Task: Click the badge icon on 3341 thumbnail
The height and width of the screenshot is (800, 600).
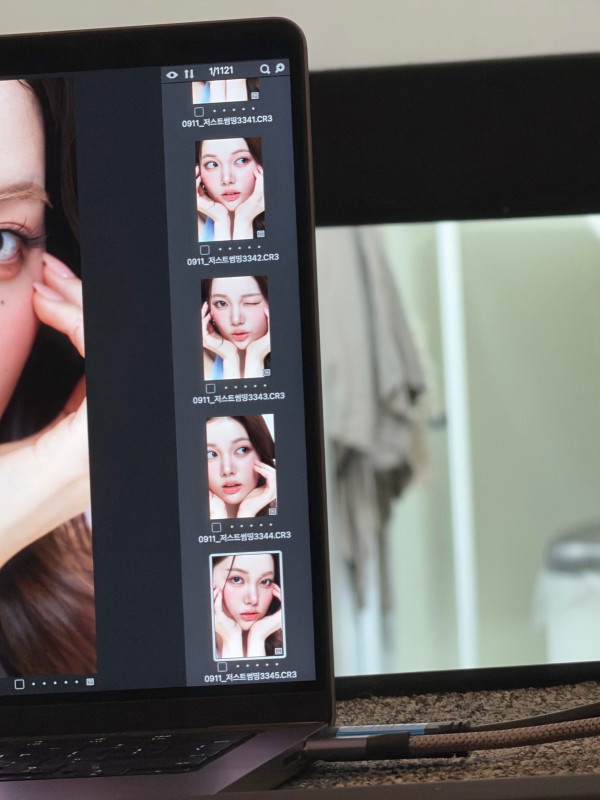Action: point(255,95)
